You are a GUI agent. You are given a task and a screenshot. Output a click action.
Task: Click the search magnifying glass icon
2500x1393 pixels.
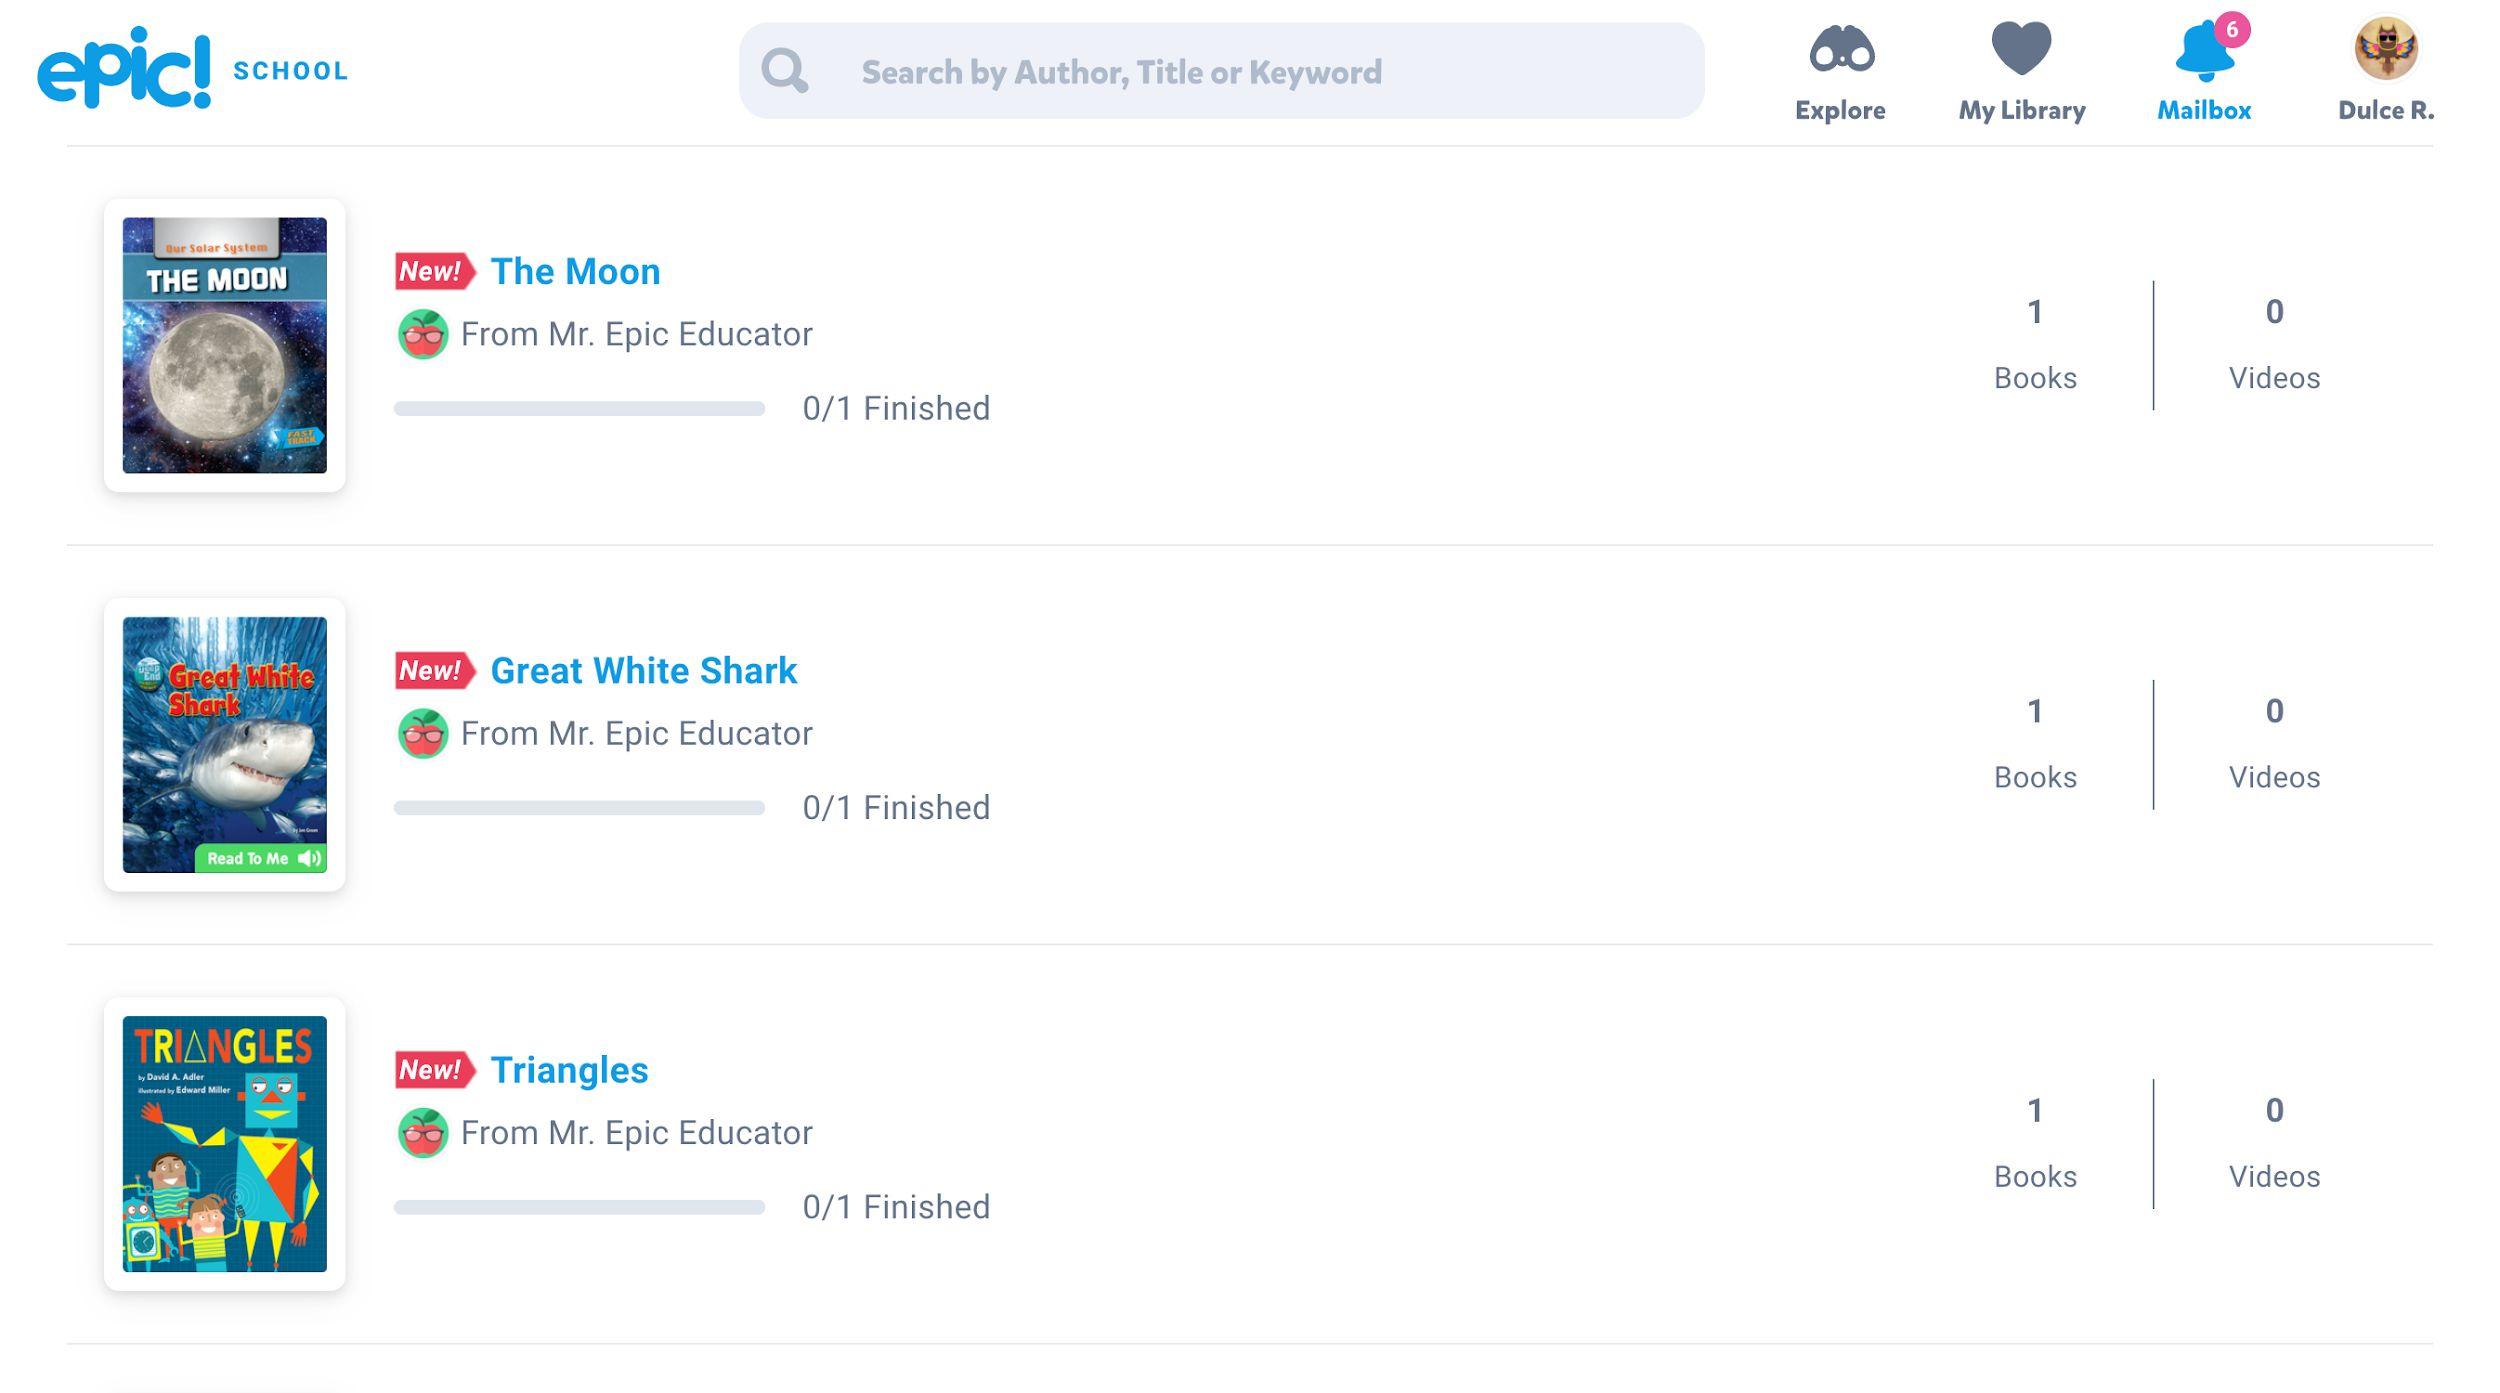[784, 71]
